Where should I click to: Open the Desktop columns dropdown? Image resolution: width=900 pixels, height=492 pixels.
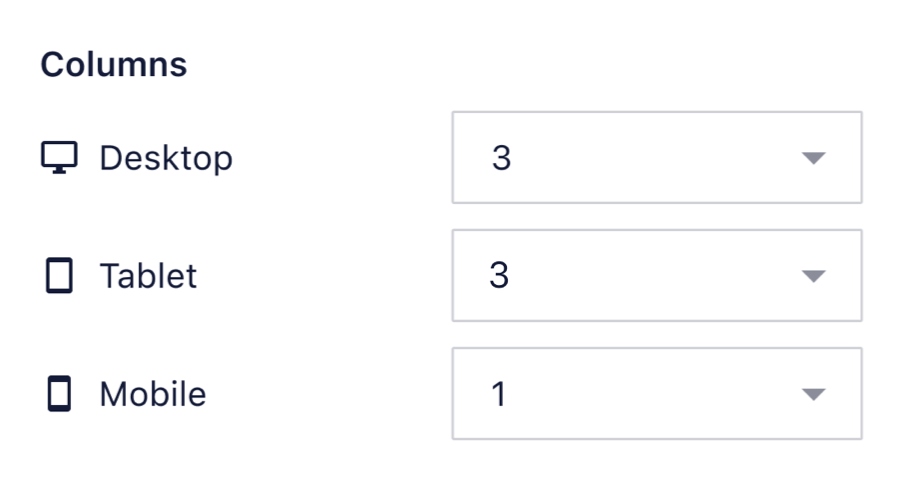[x=656, y=158]
